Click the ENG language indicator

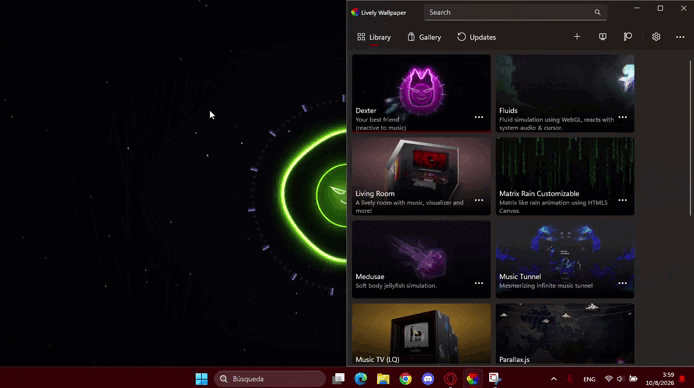[x=589, y=379]
